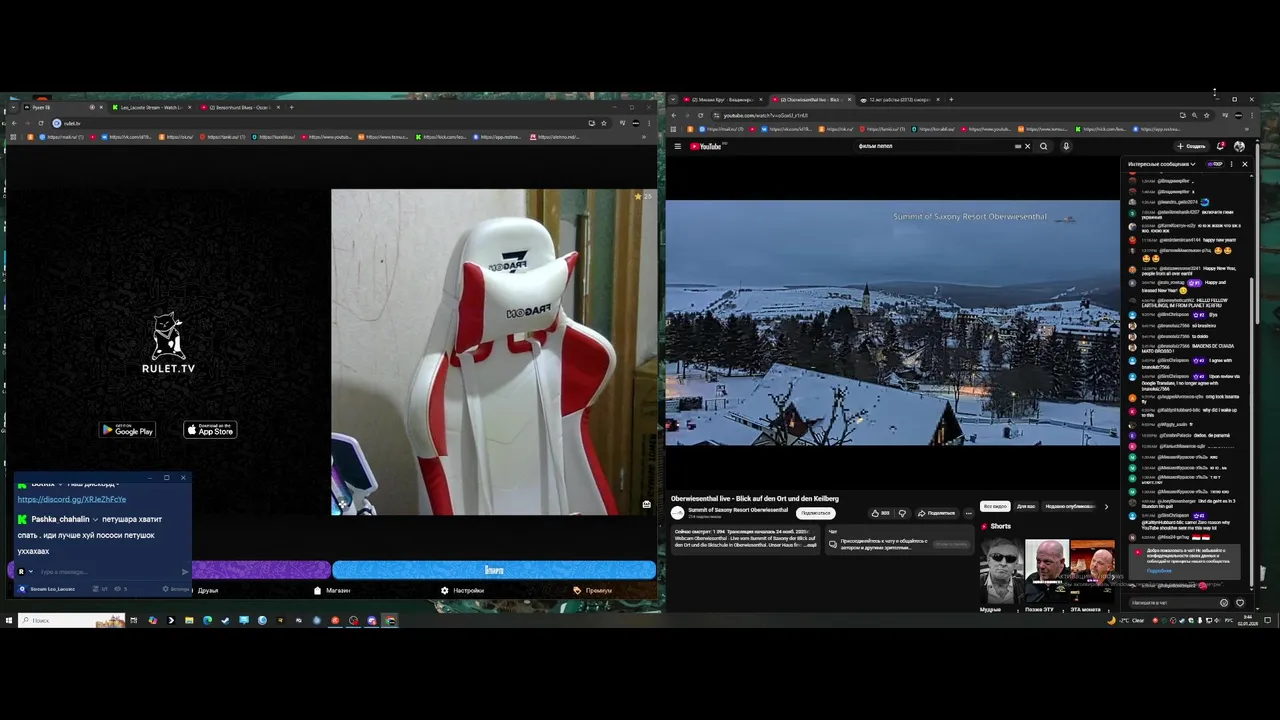Viewport: 1280px width, 720px height.
Task: Open new tab in the YouTube window
Action: tap(951, 99)
